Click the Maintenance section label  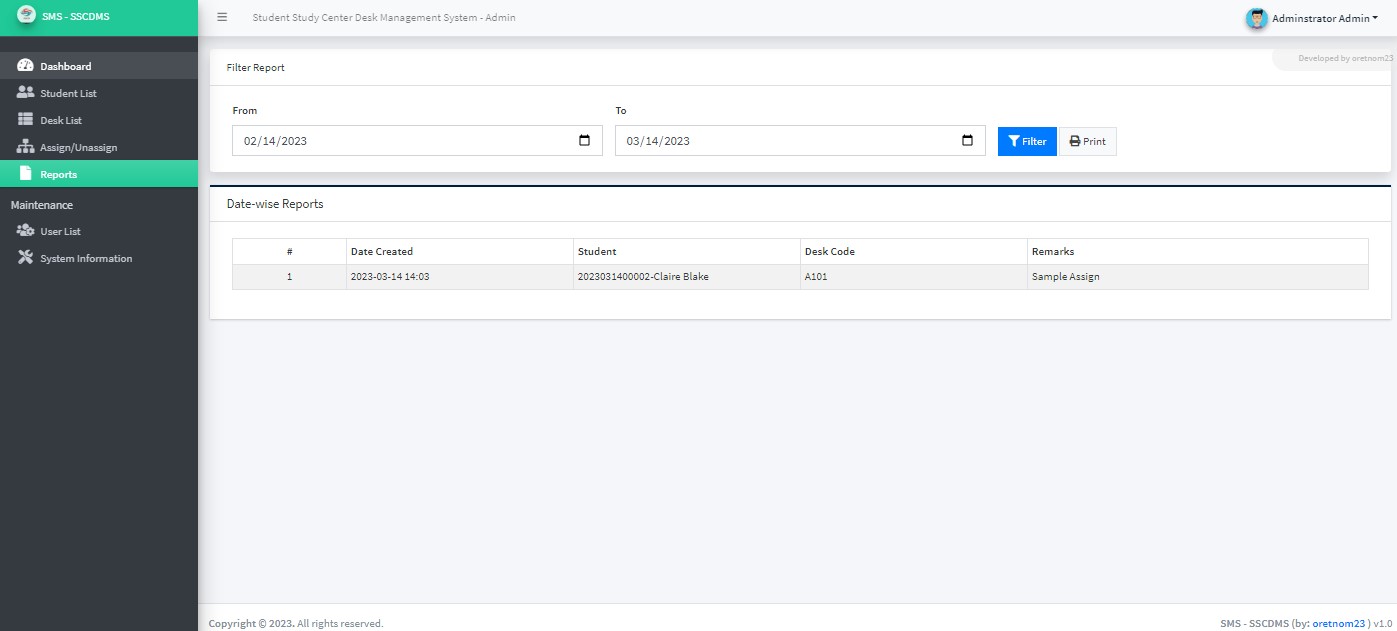42,205
